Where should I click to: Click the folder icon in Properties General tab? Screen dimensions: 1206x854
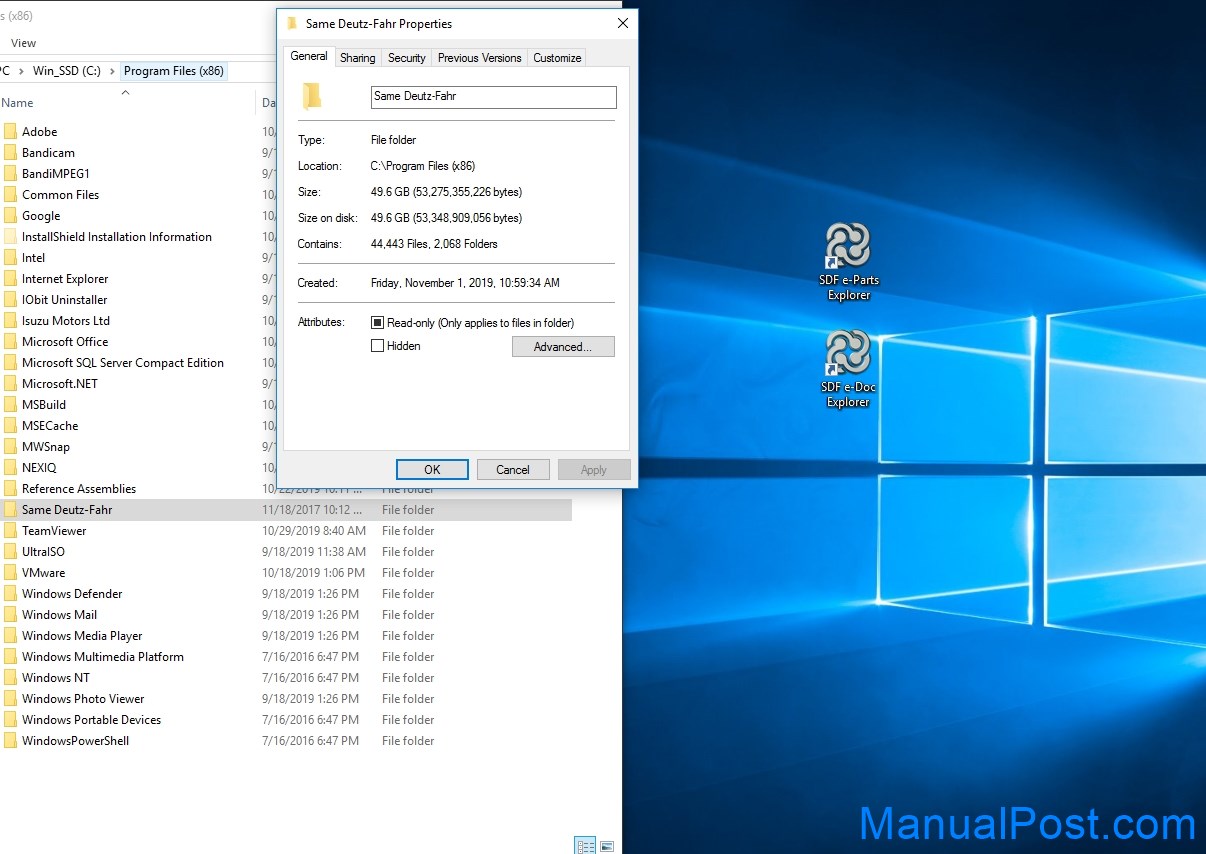click(313, 96)
